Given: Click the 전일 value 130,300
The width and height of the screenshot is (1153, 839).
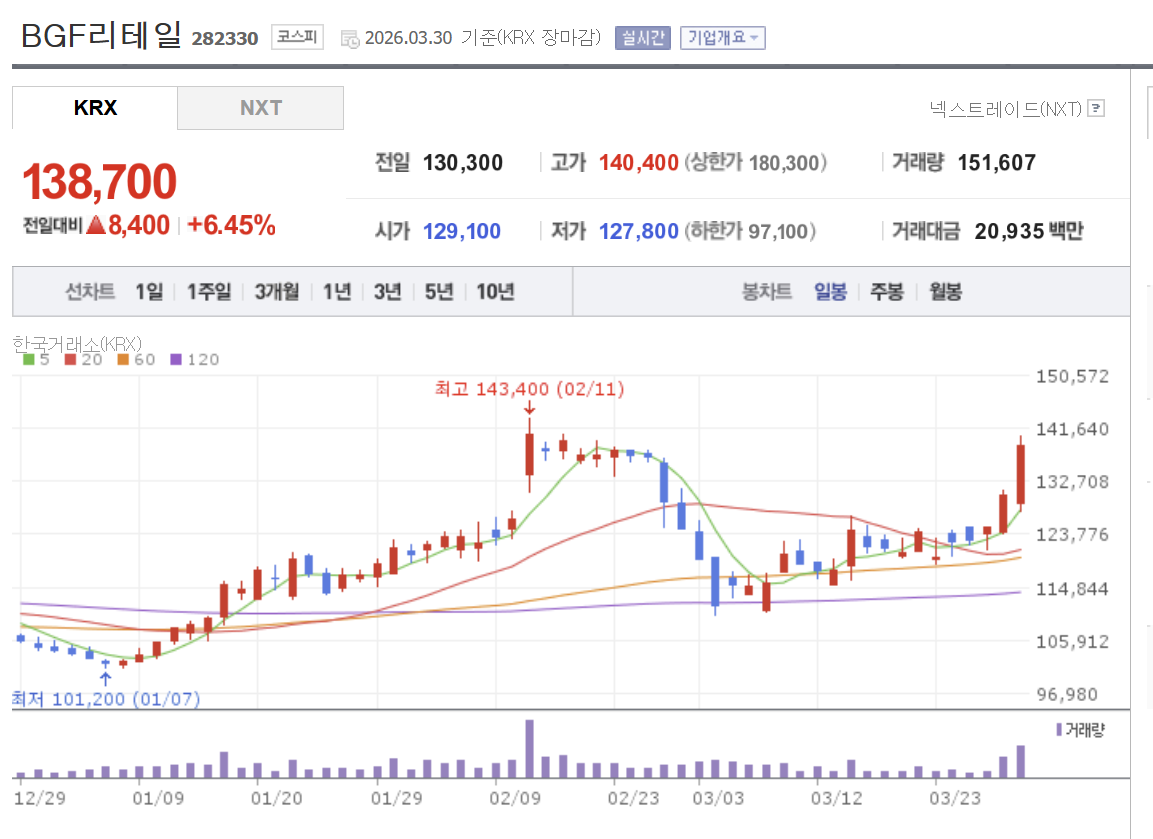Looking at the screenshot, I should pyautogui.click(x=463, y=163).
